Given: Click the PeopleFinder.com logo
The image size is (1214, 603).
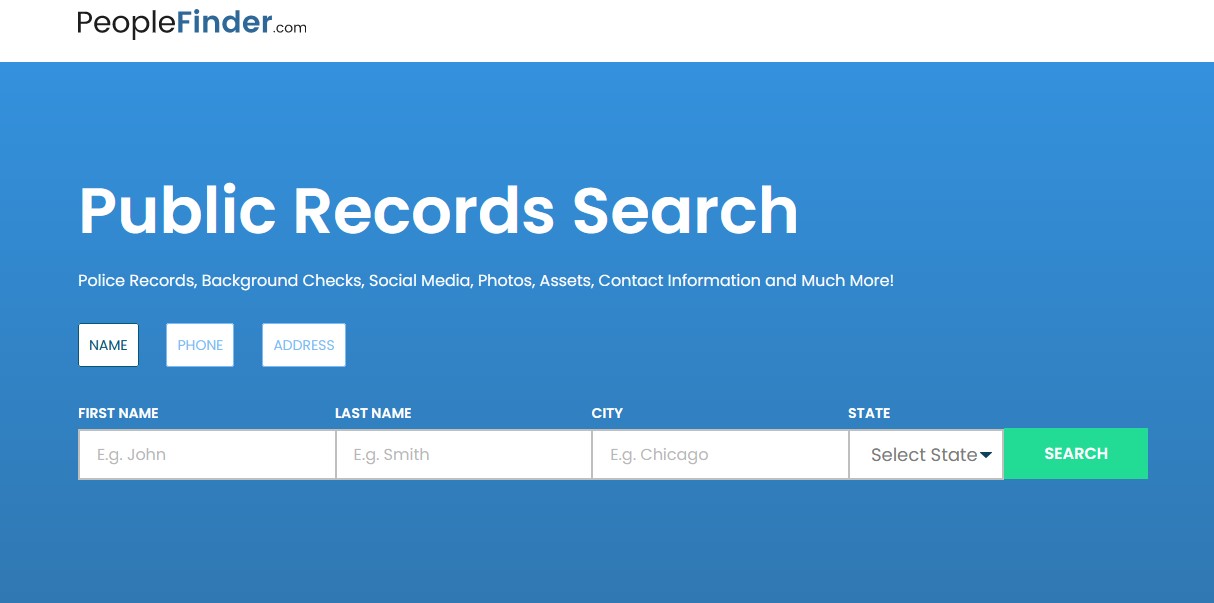Looking at the screenshot, I should [191, 23].
